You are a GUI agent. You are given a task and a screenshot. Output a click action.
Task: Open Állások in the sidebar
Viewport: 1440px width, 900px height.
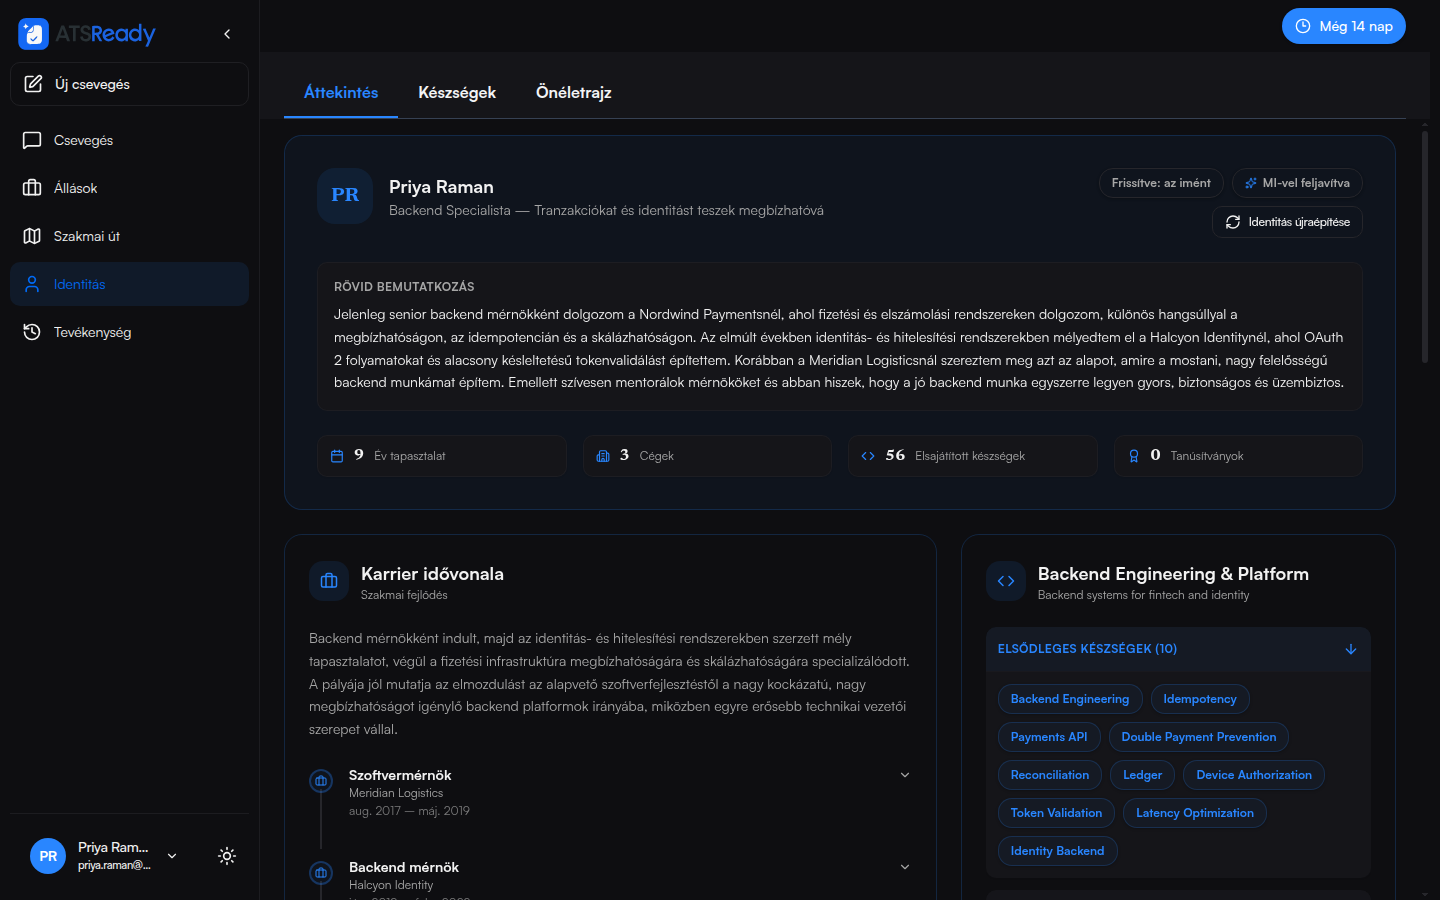(130, 188)
